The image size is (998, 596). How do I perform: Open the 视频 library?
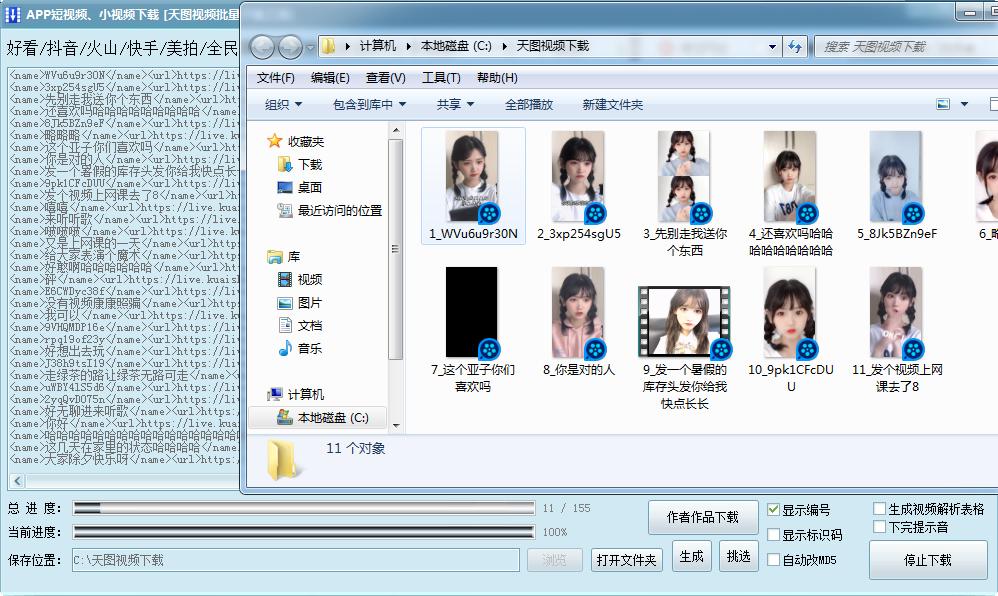[300, 280]
